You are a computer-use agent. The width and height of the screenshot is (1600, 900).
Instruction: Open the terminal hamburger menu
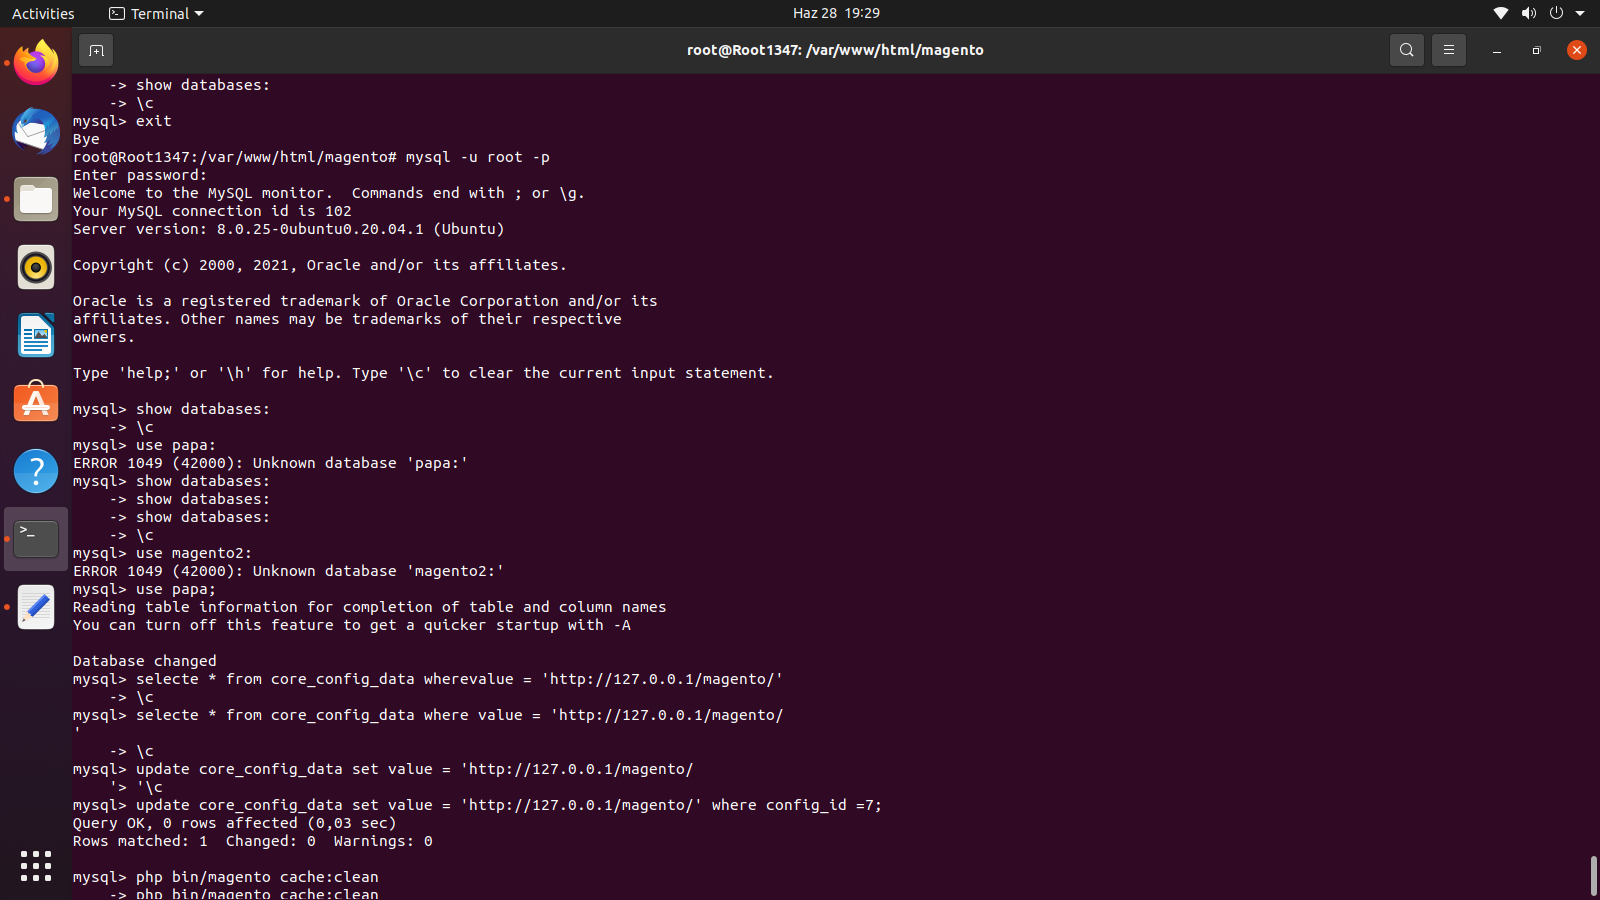(1448, 50)
